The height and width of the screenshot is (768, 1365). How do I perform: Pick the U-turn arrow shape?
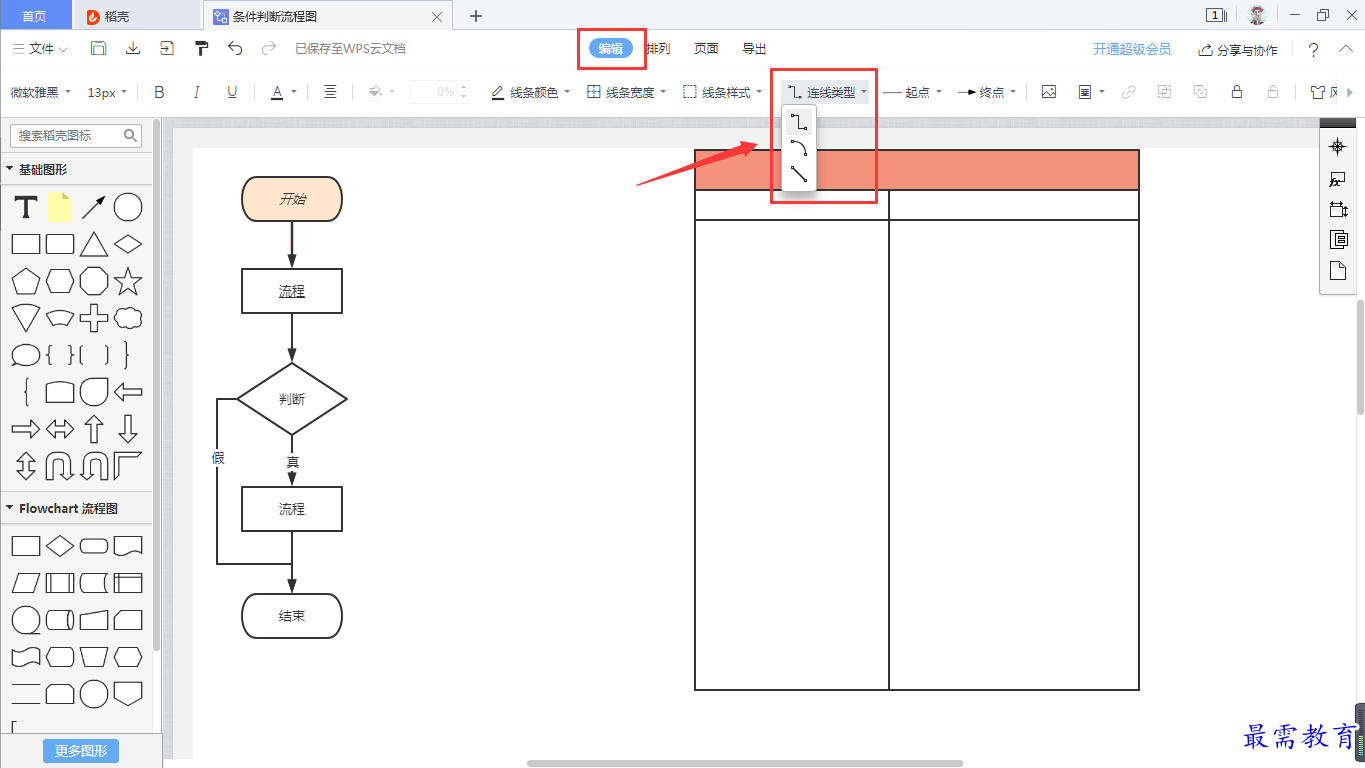[x=60, y=466]
